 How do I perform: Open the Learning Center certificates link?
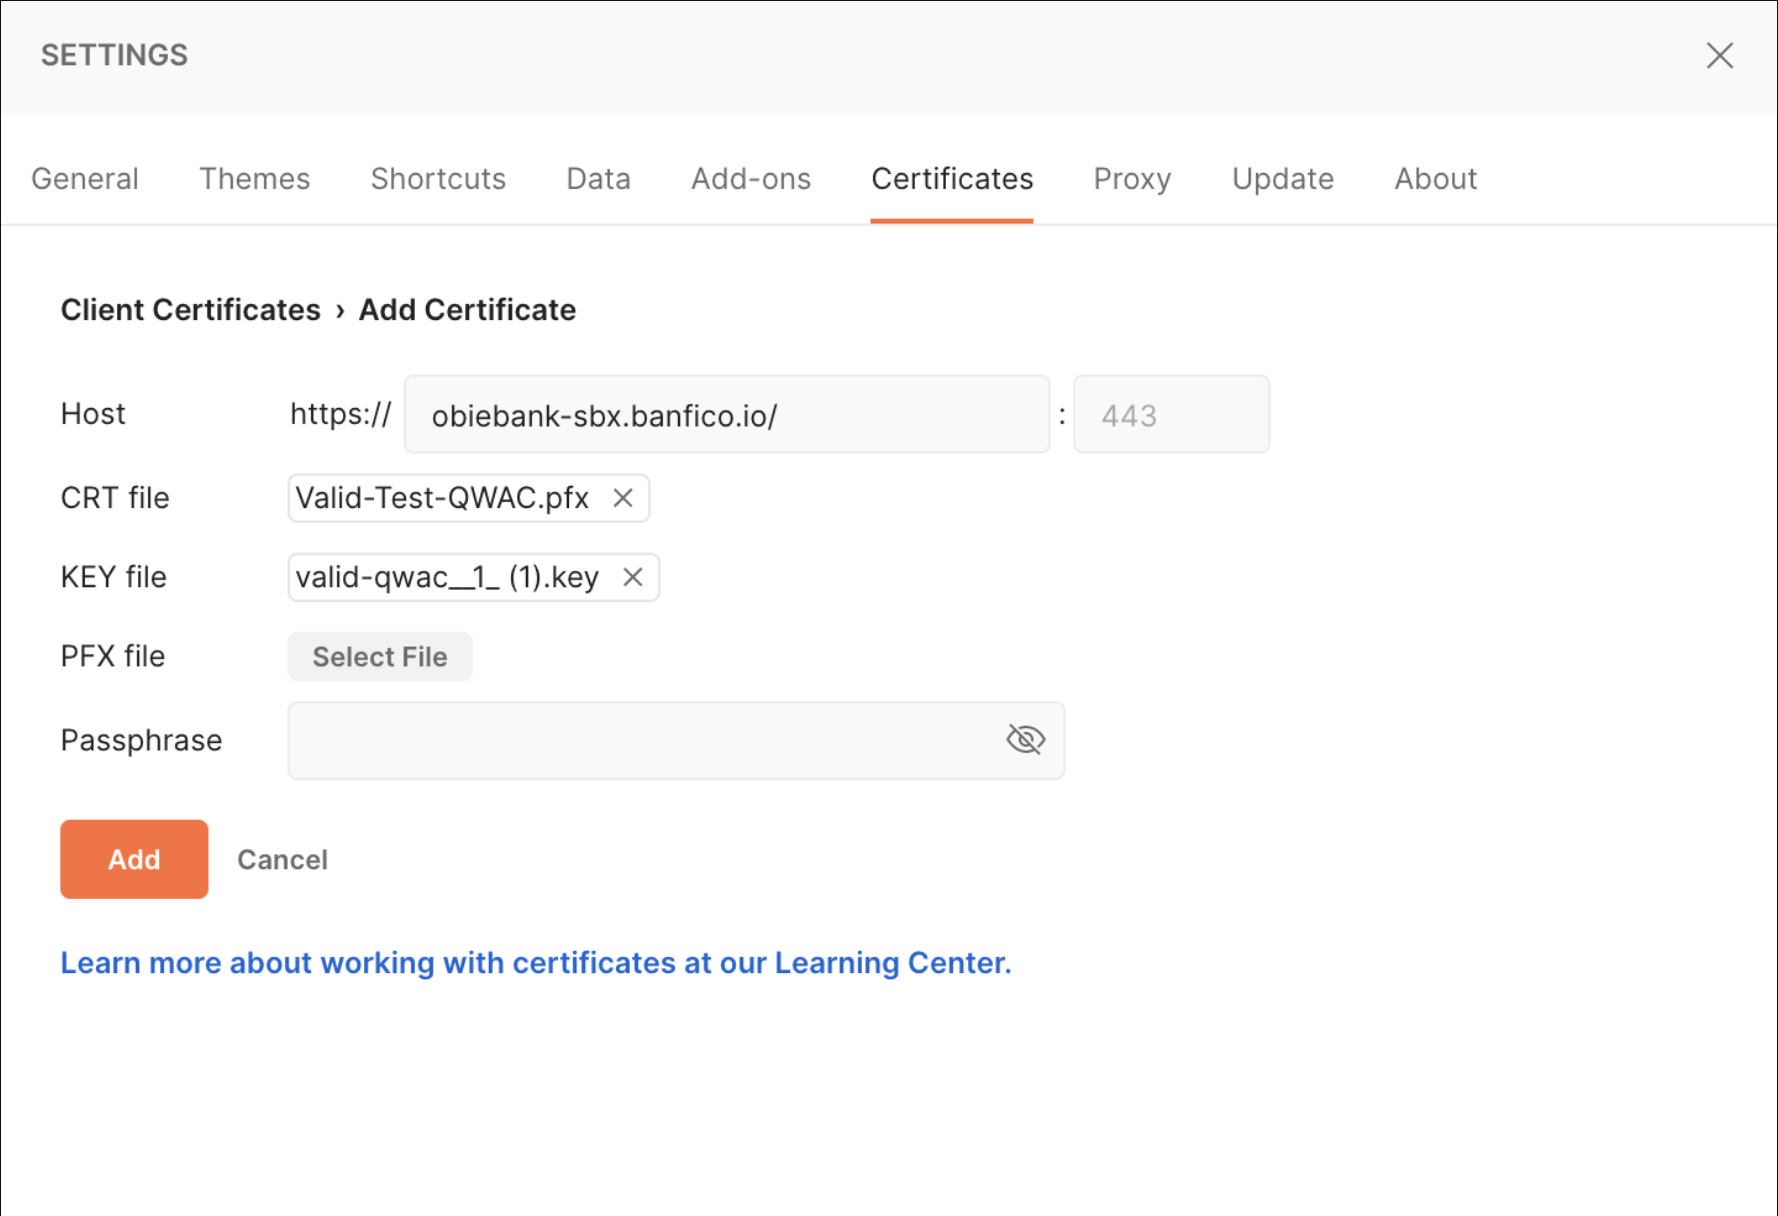point(536,963)
